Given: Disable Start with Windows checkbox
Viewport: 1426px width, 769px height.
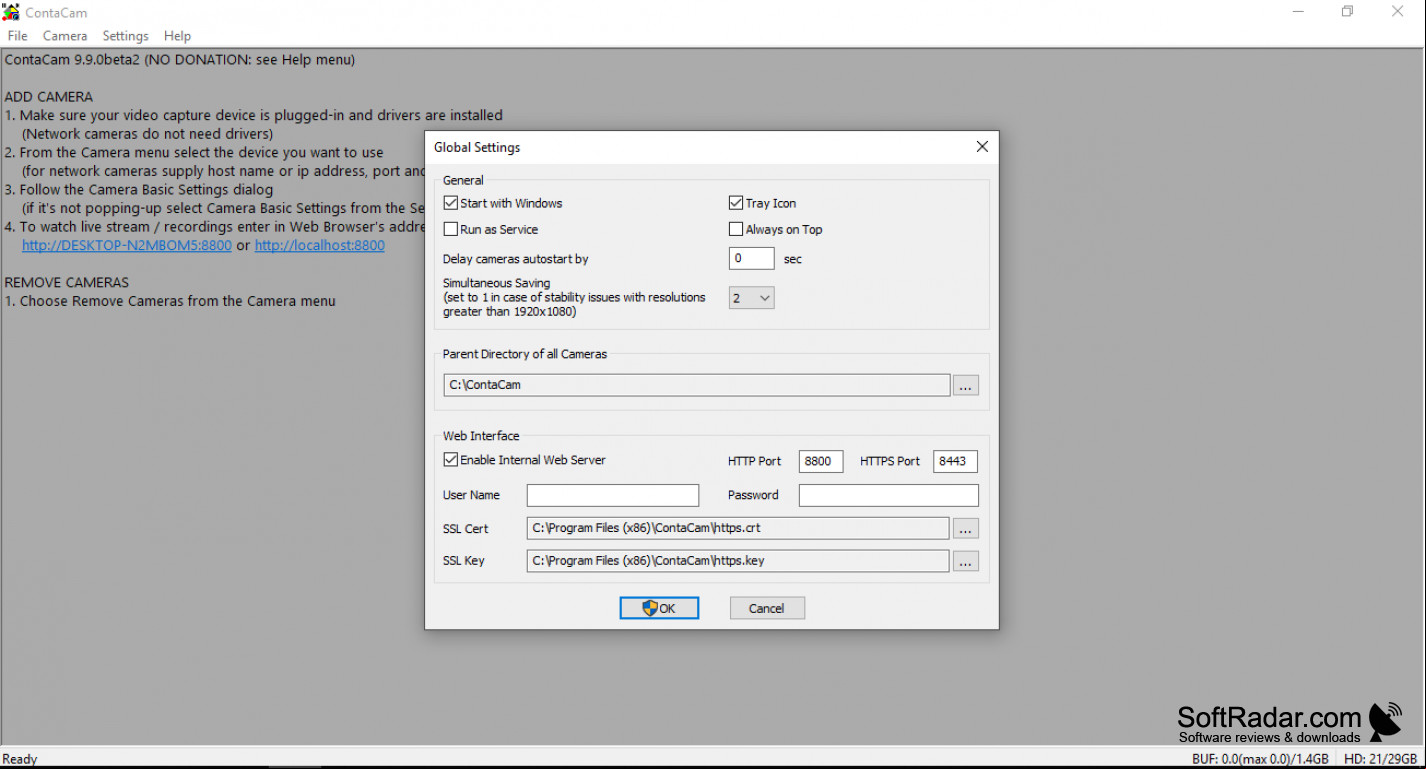Looking at the screenshot, I should pos(451,203).
